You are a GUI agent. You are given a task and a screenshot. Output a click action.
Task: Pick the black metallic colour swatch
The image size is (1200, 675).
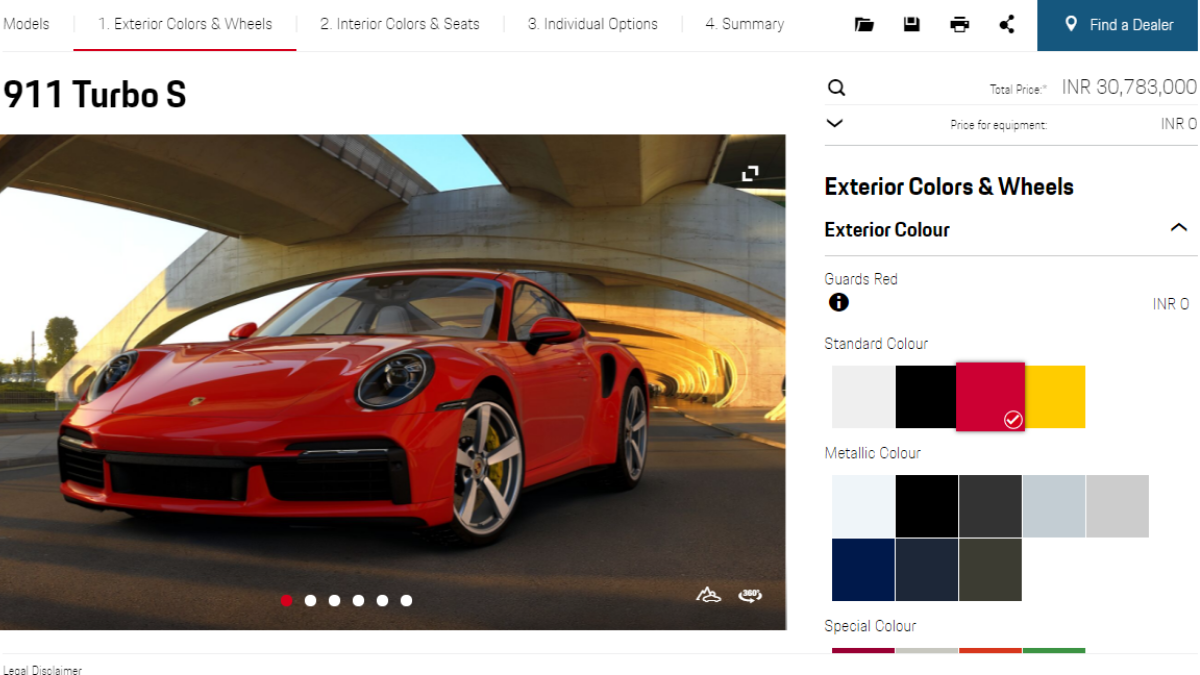pos(927,506)
